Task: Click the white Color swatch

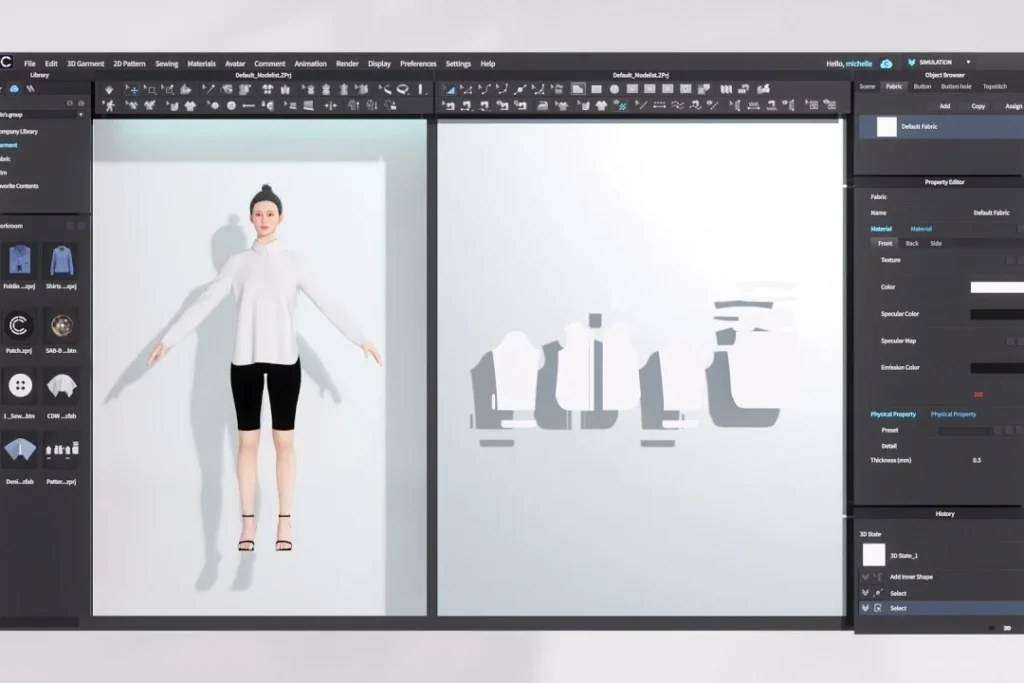Action: 996,287
